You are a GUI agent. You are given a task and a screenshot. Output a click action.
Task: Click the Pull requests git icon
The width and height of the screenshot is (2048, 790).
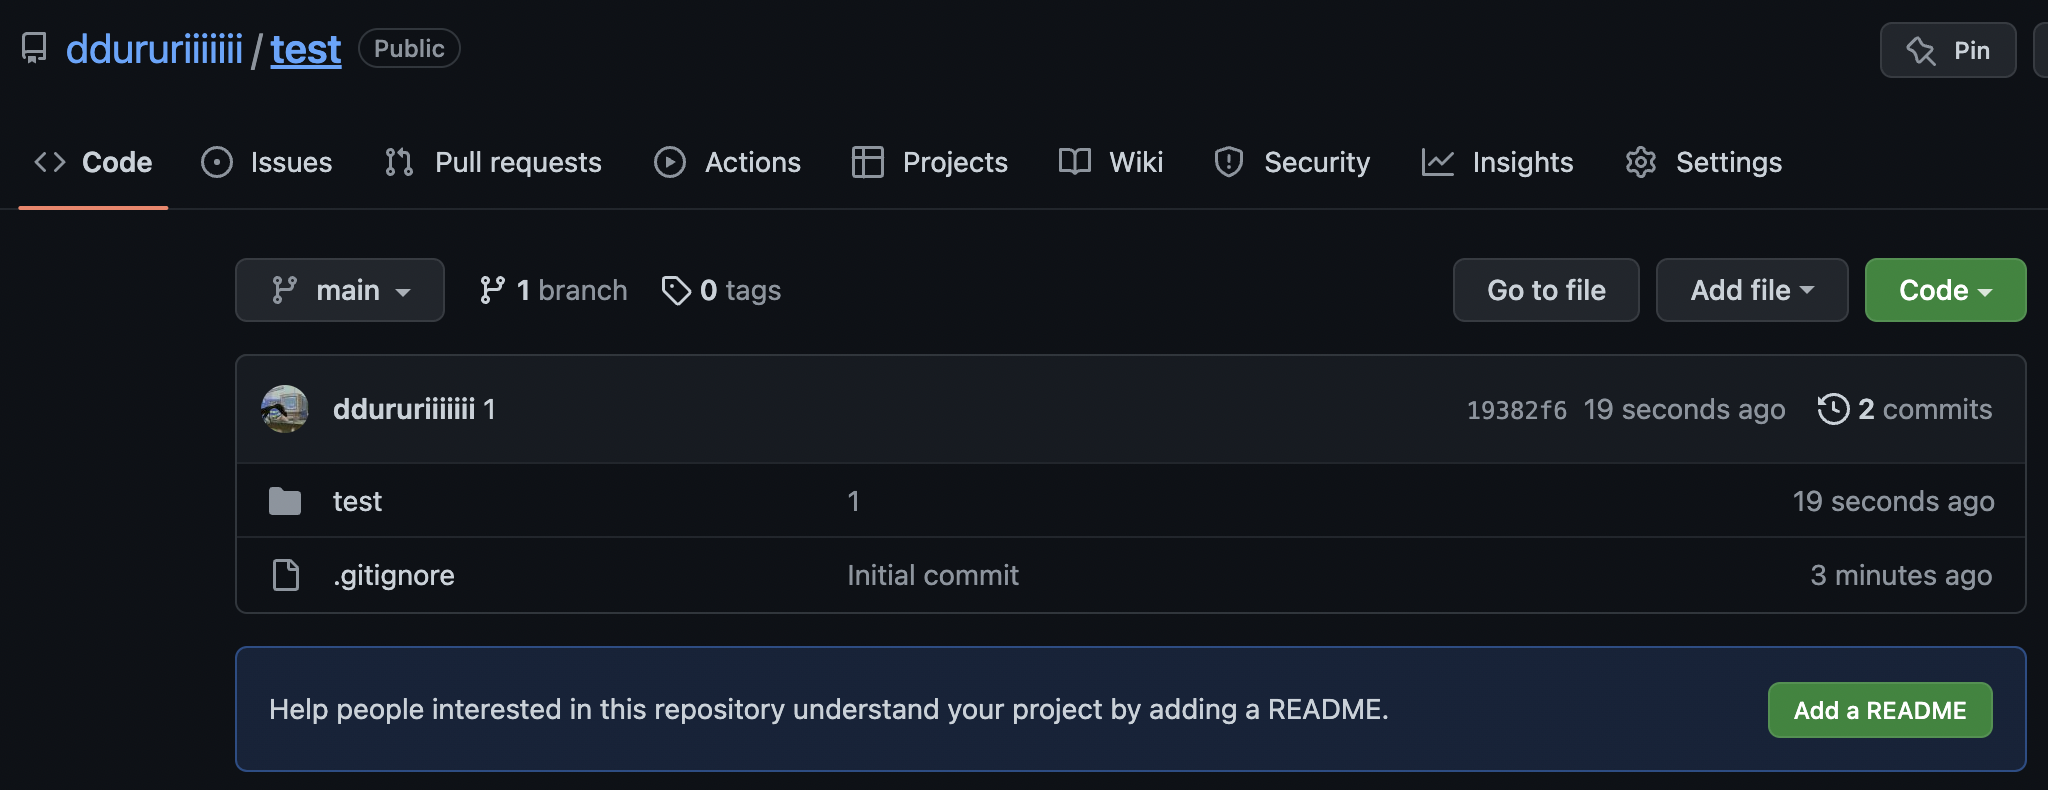pyautogui.click(x=399, y=162)
